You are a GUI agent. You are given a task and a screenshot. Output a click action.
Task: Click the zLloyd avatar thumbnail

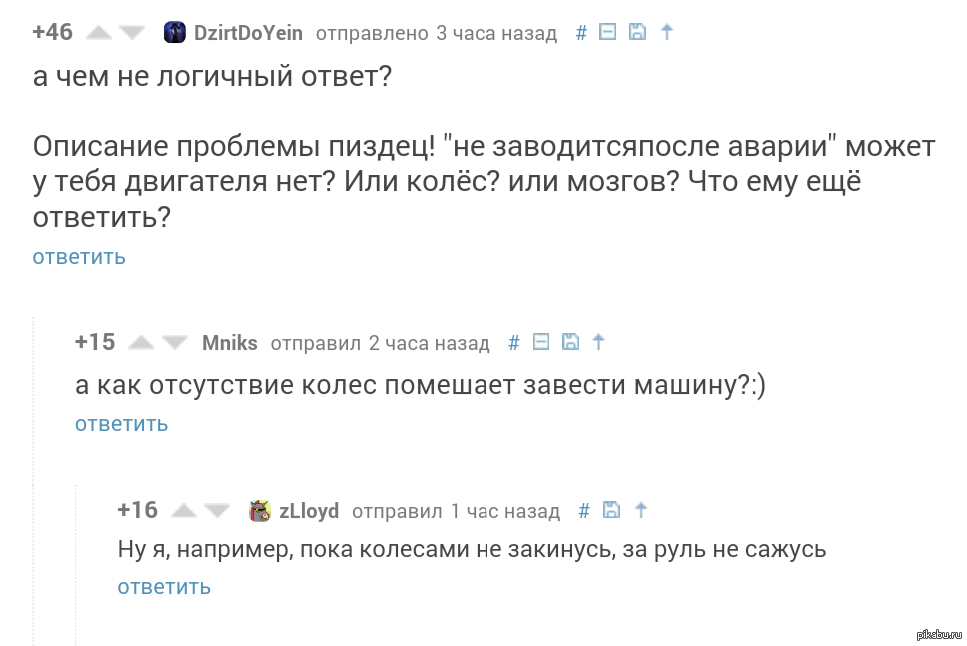point(260,511)
